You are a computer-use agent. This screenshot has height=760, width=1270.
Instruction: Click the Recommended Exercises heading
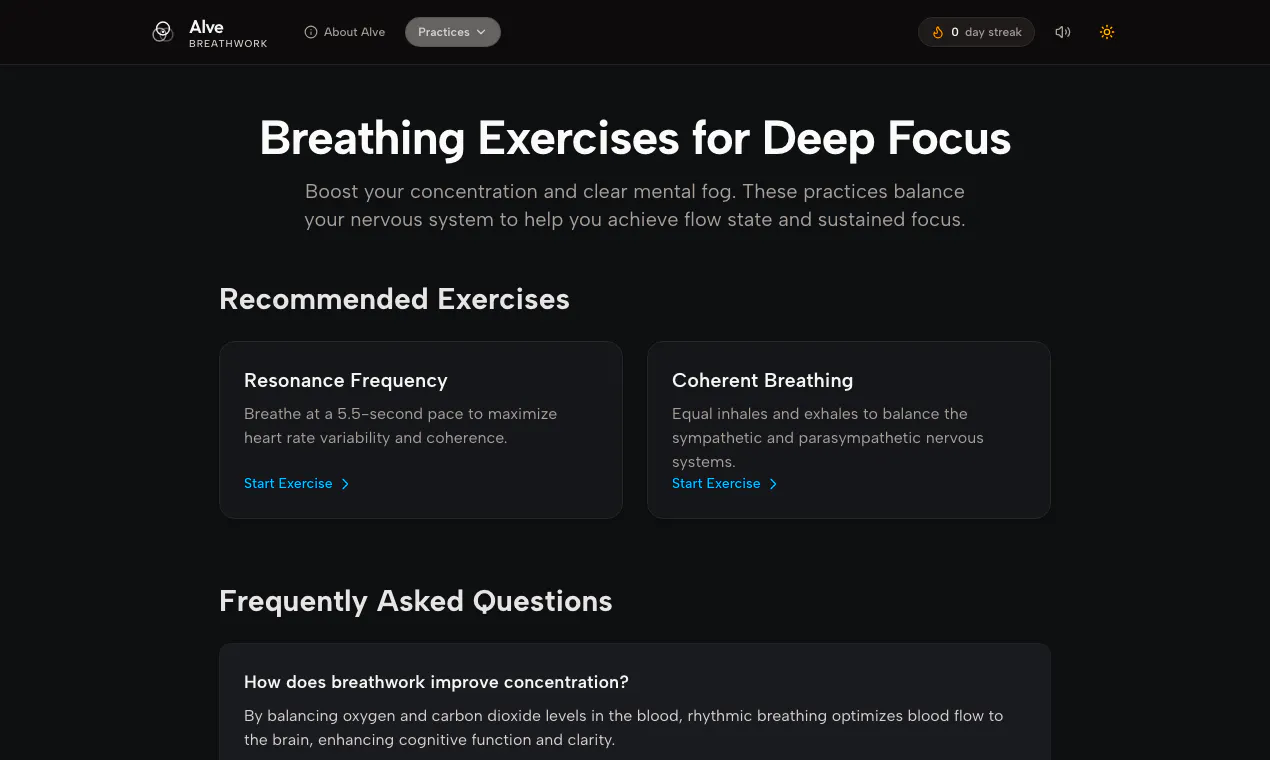(394, 299)
